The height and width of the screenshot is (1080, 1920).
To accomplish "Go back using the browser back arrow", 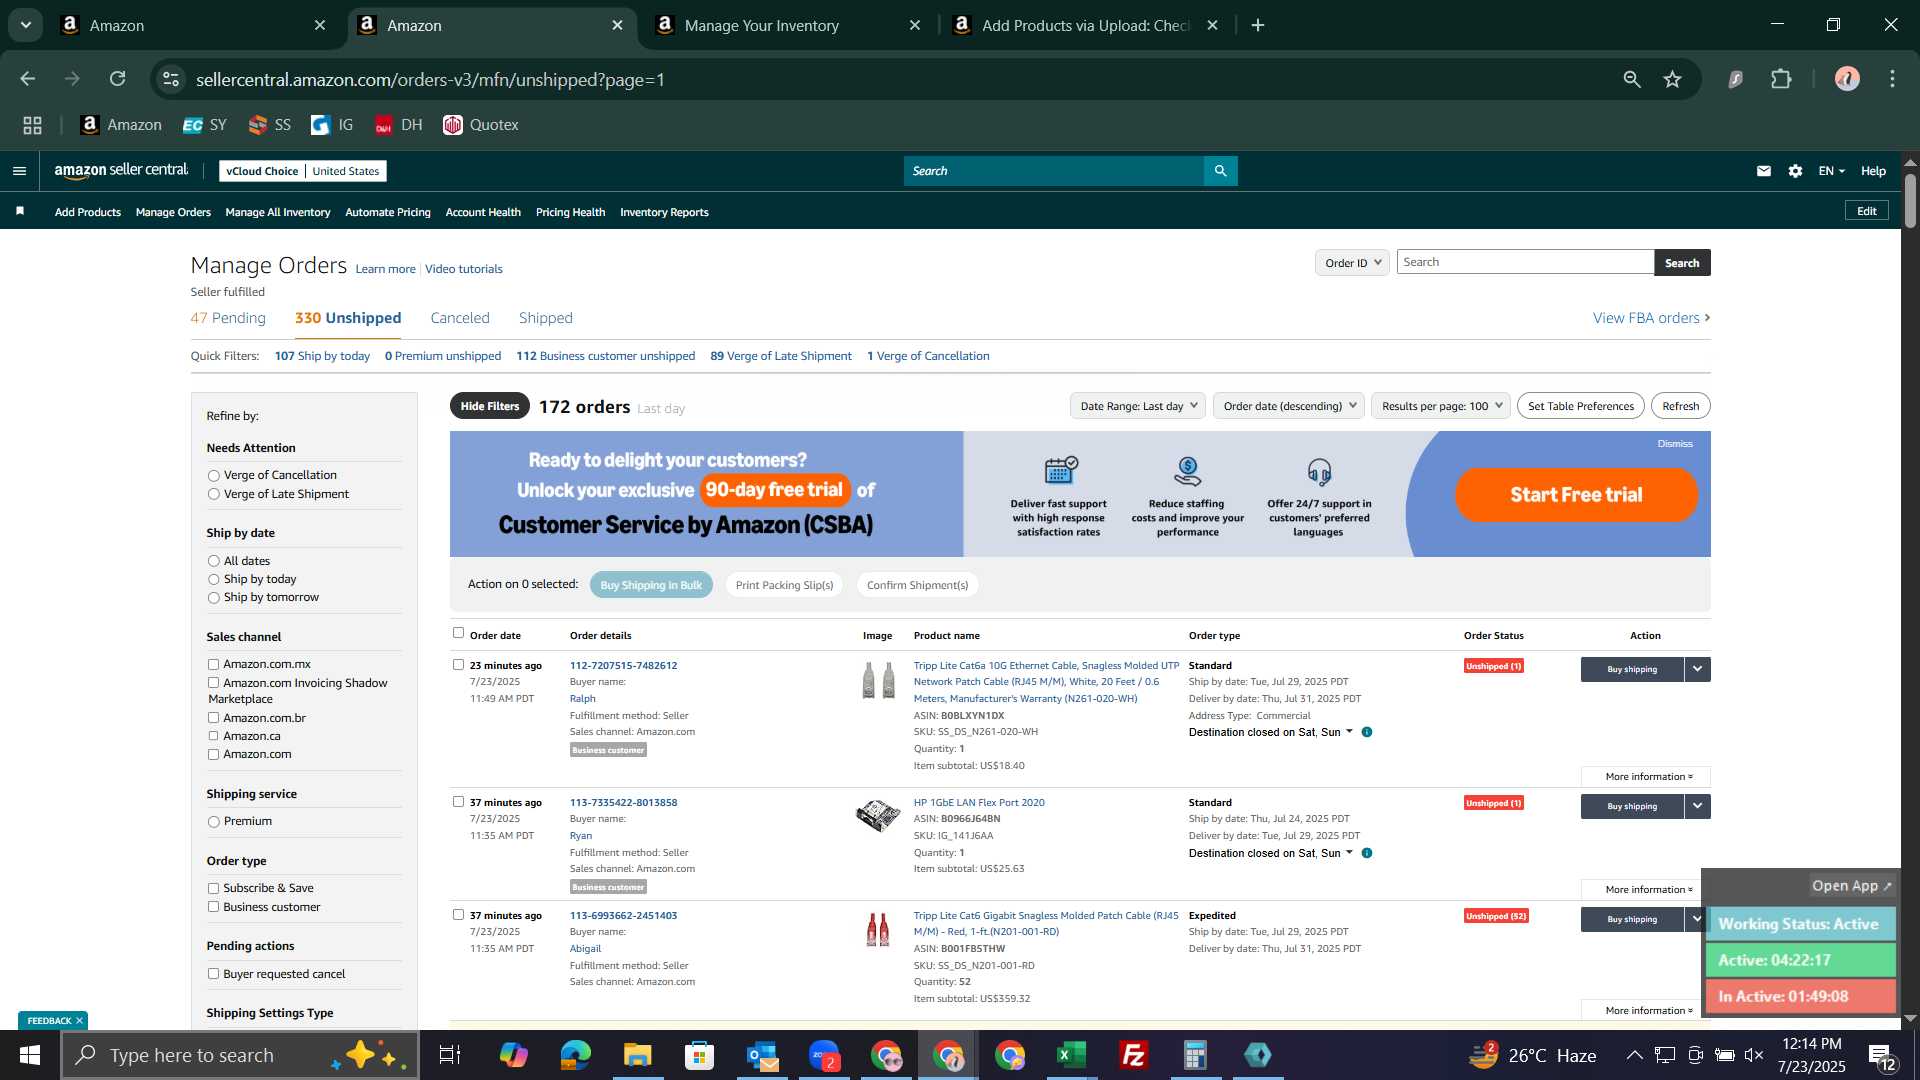I will tap(28, 79).
